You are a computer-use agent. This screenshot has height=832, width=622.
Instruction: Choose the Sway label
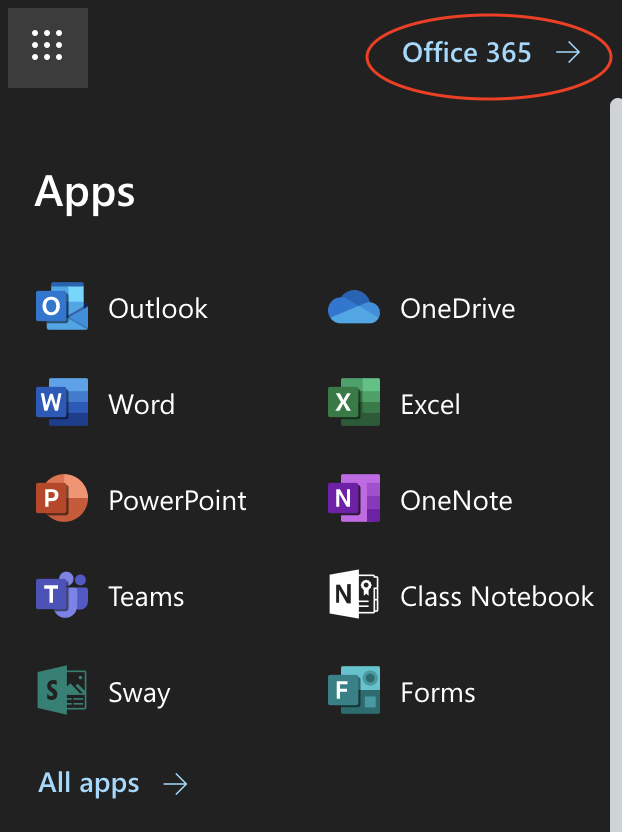[x=139, y=694]
